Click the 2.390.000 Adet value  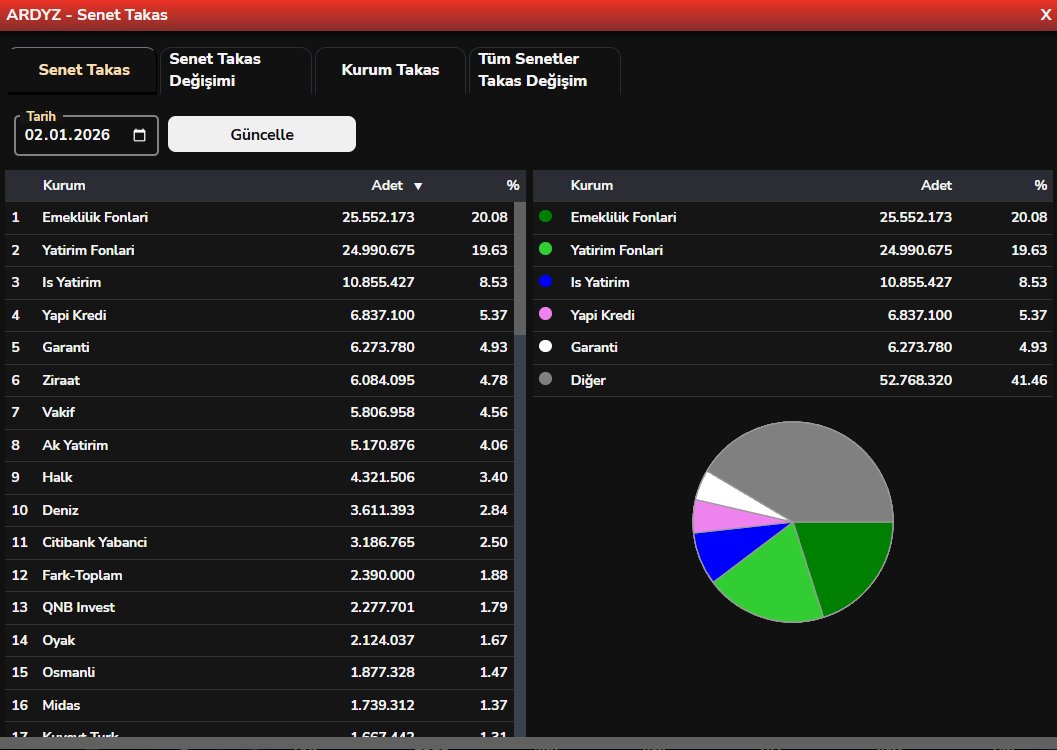382,575
